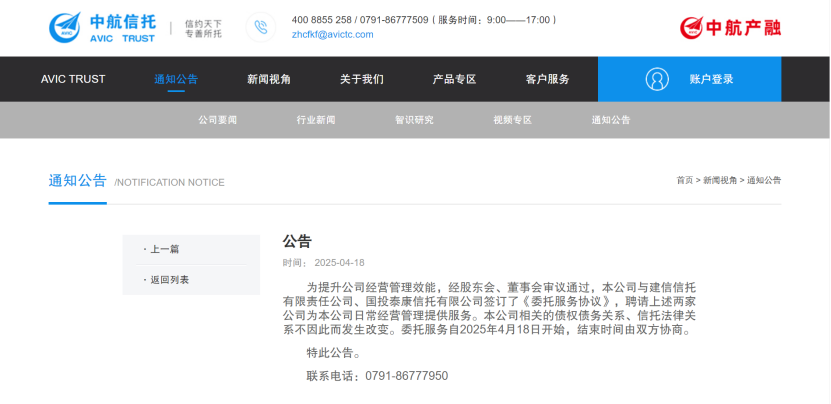
Task: Open the 产品专区 menu
Action: pyautogui.click(x=454, y=79)
